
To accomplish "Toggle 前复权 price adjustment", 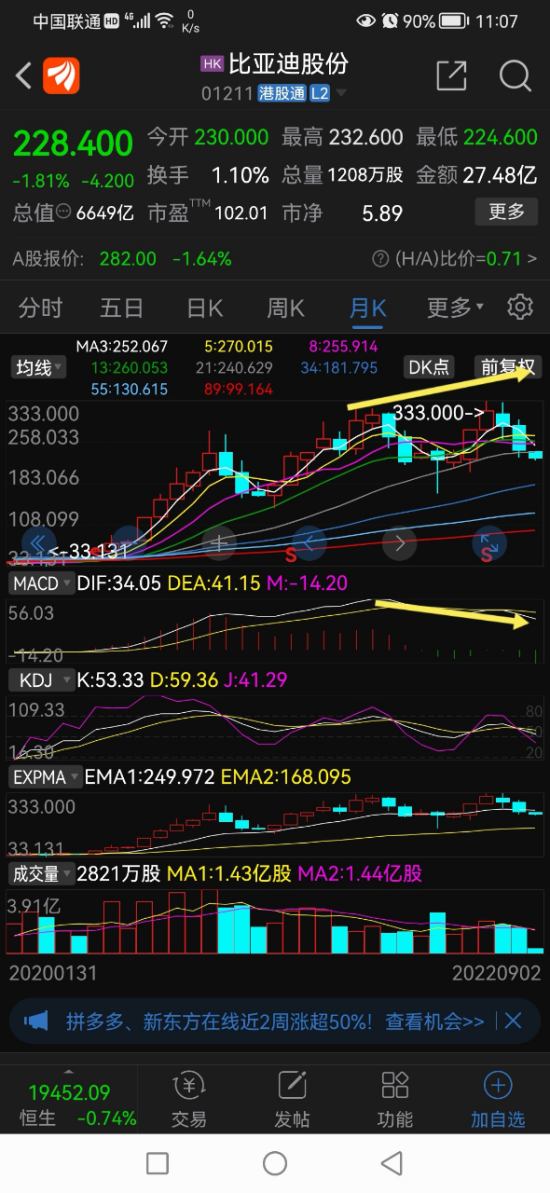I will pos(507,367).
